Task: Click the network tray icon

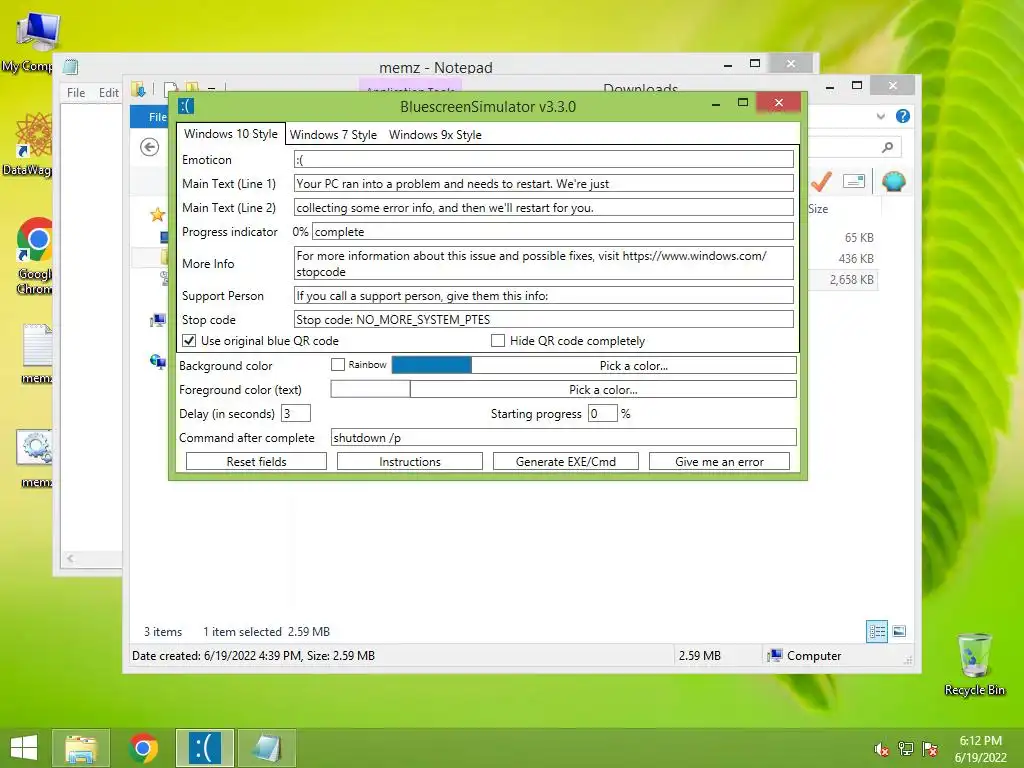Action: coord(906,749)
